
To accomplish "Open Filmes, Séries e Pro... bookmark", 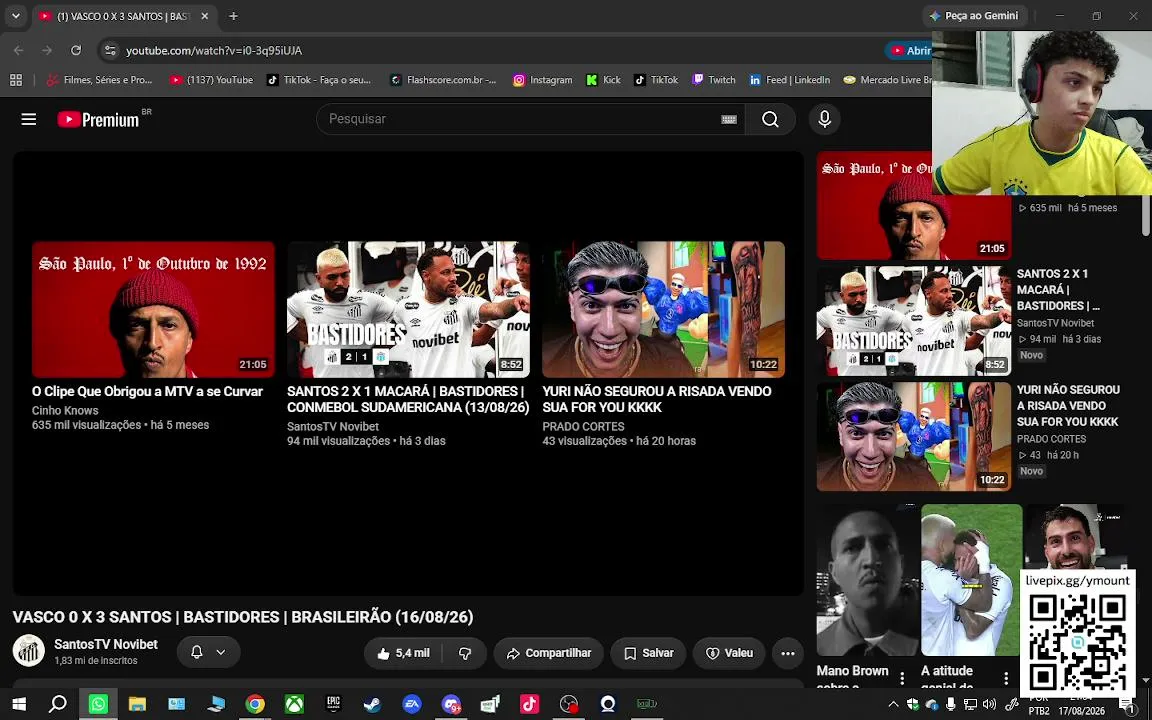I will [99, 80].
